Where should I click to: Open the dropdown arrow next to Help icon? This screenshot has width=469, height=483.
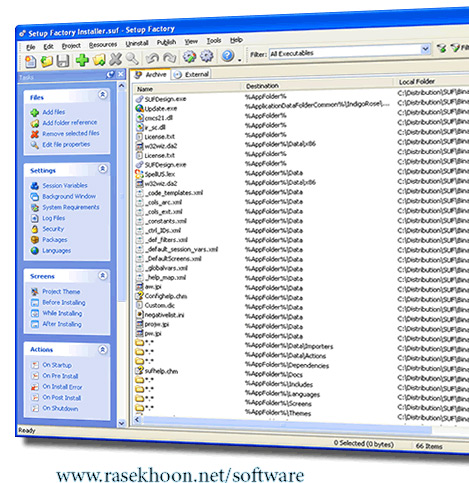[x=240, y=60]
